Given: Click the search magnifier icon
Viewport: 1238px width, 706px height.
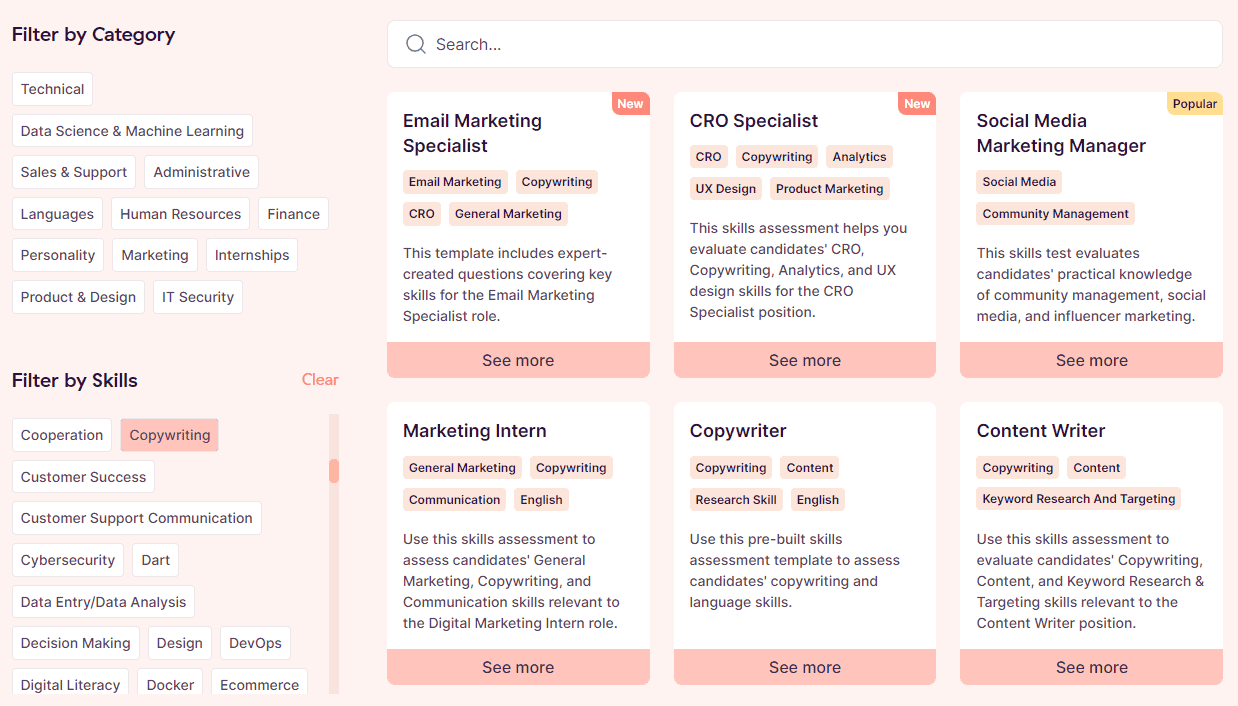Looking at the screenshot, I should tap(416, 44).
